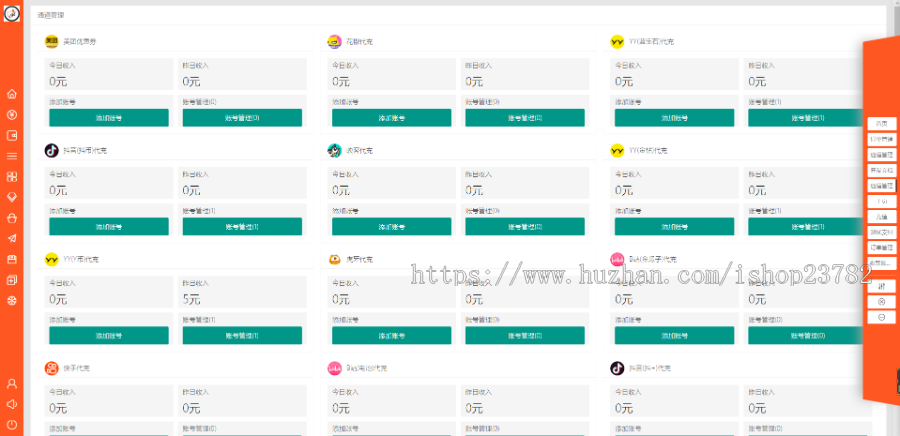This screenshot has height=436, width=900.
Task: Click the diamond icon in the sidebar
Action: [11, 197]
